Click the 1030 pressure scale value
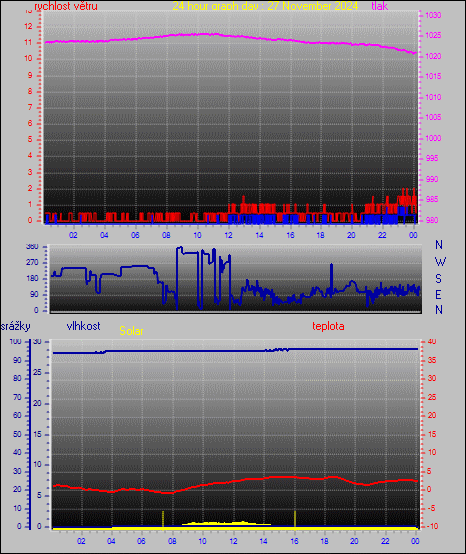The image size is (466, 554). coord(433,15)
